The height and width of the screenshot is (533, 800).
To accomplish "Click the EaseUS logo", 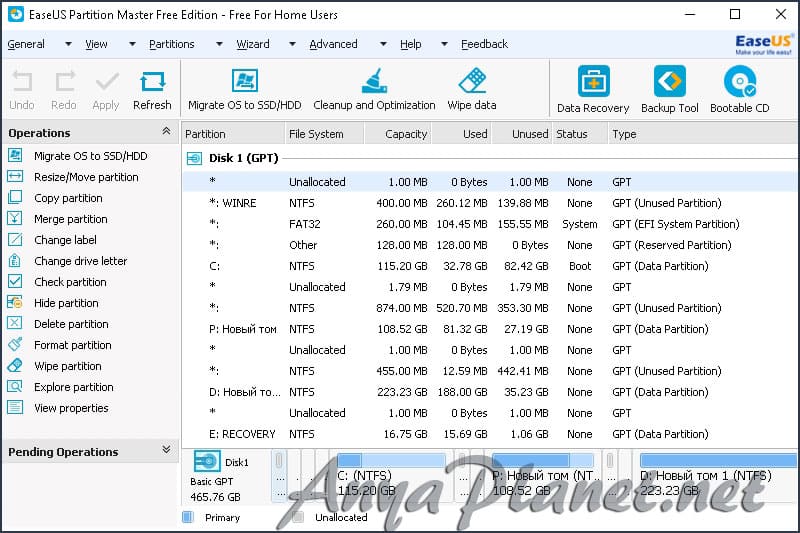I will [764, 44].
